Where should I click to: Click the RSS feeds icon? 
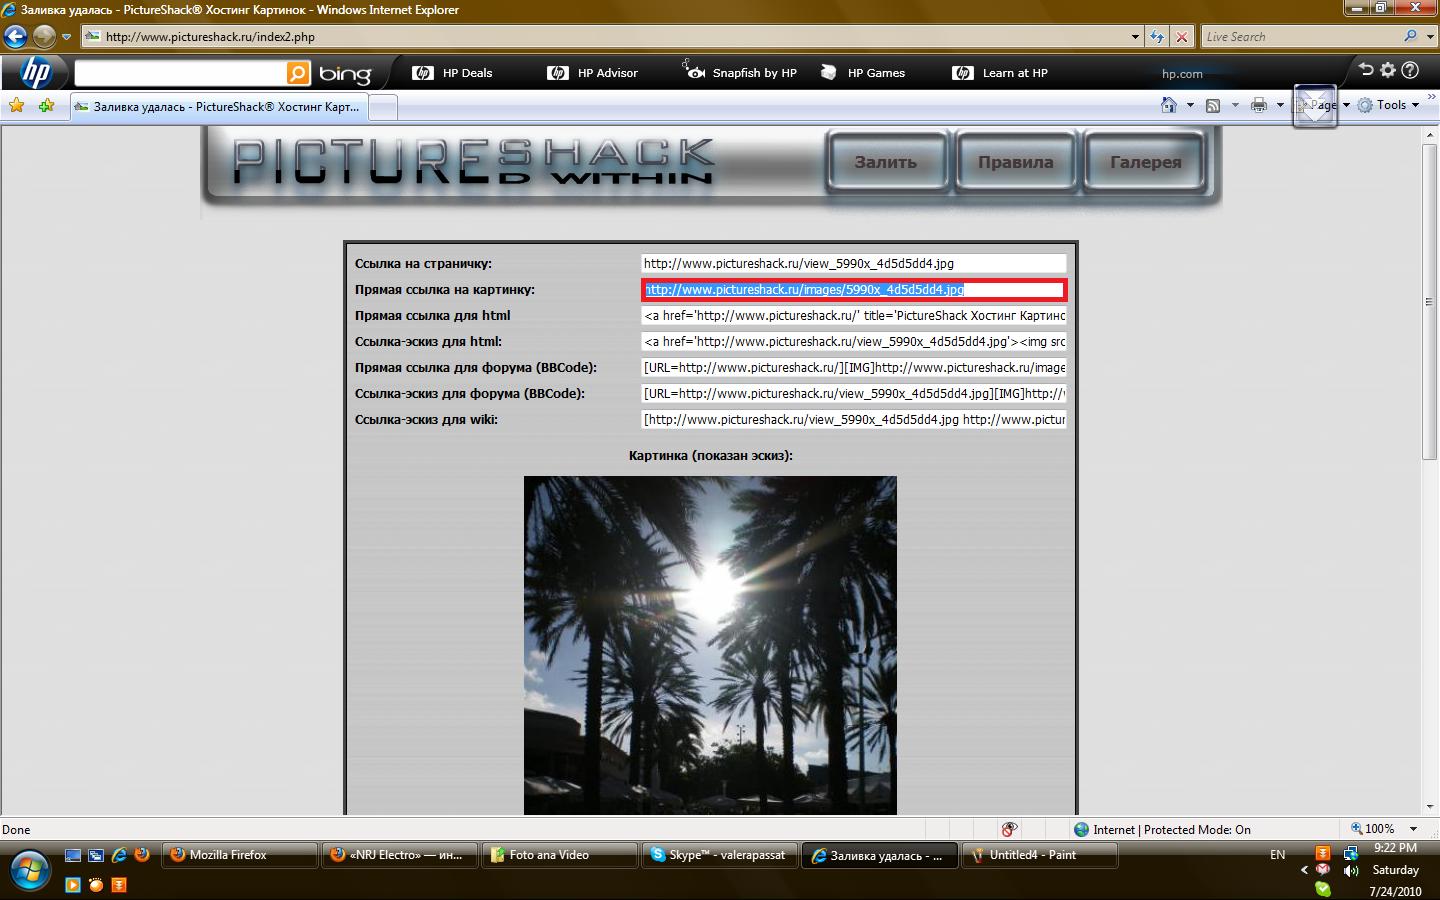1213,105
